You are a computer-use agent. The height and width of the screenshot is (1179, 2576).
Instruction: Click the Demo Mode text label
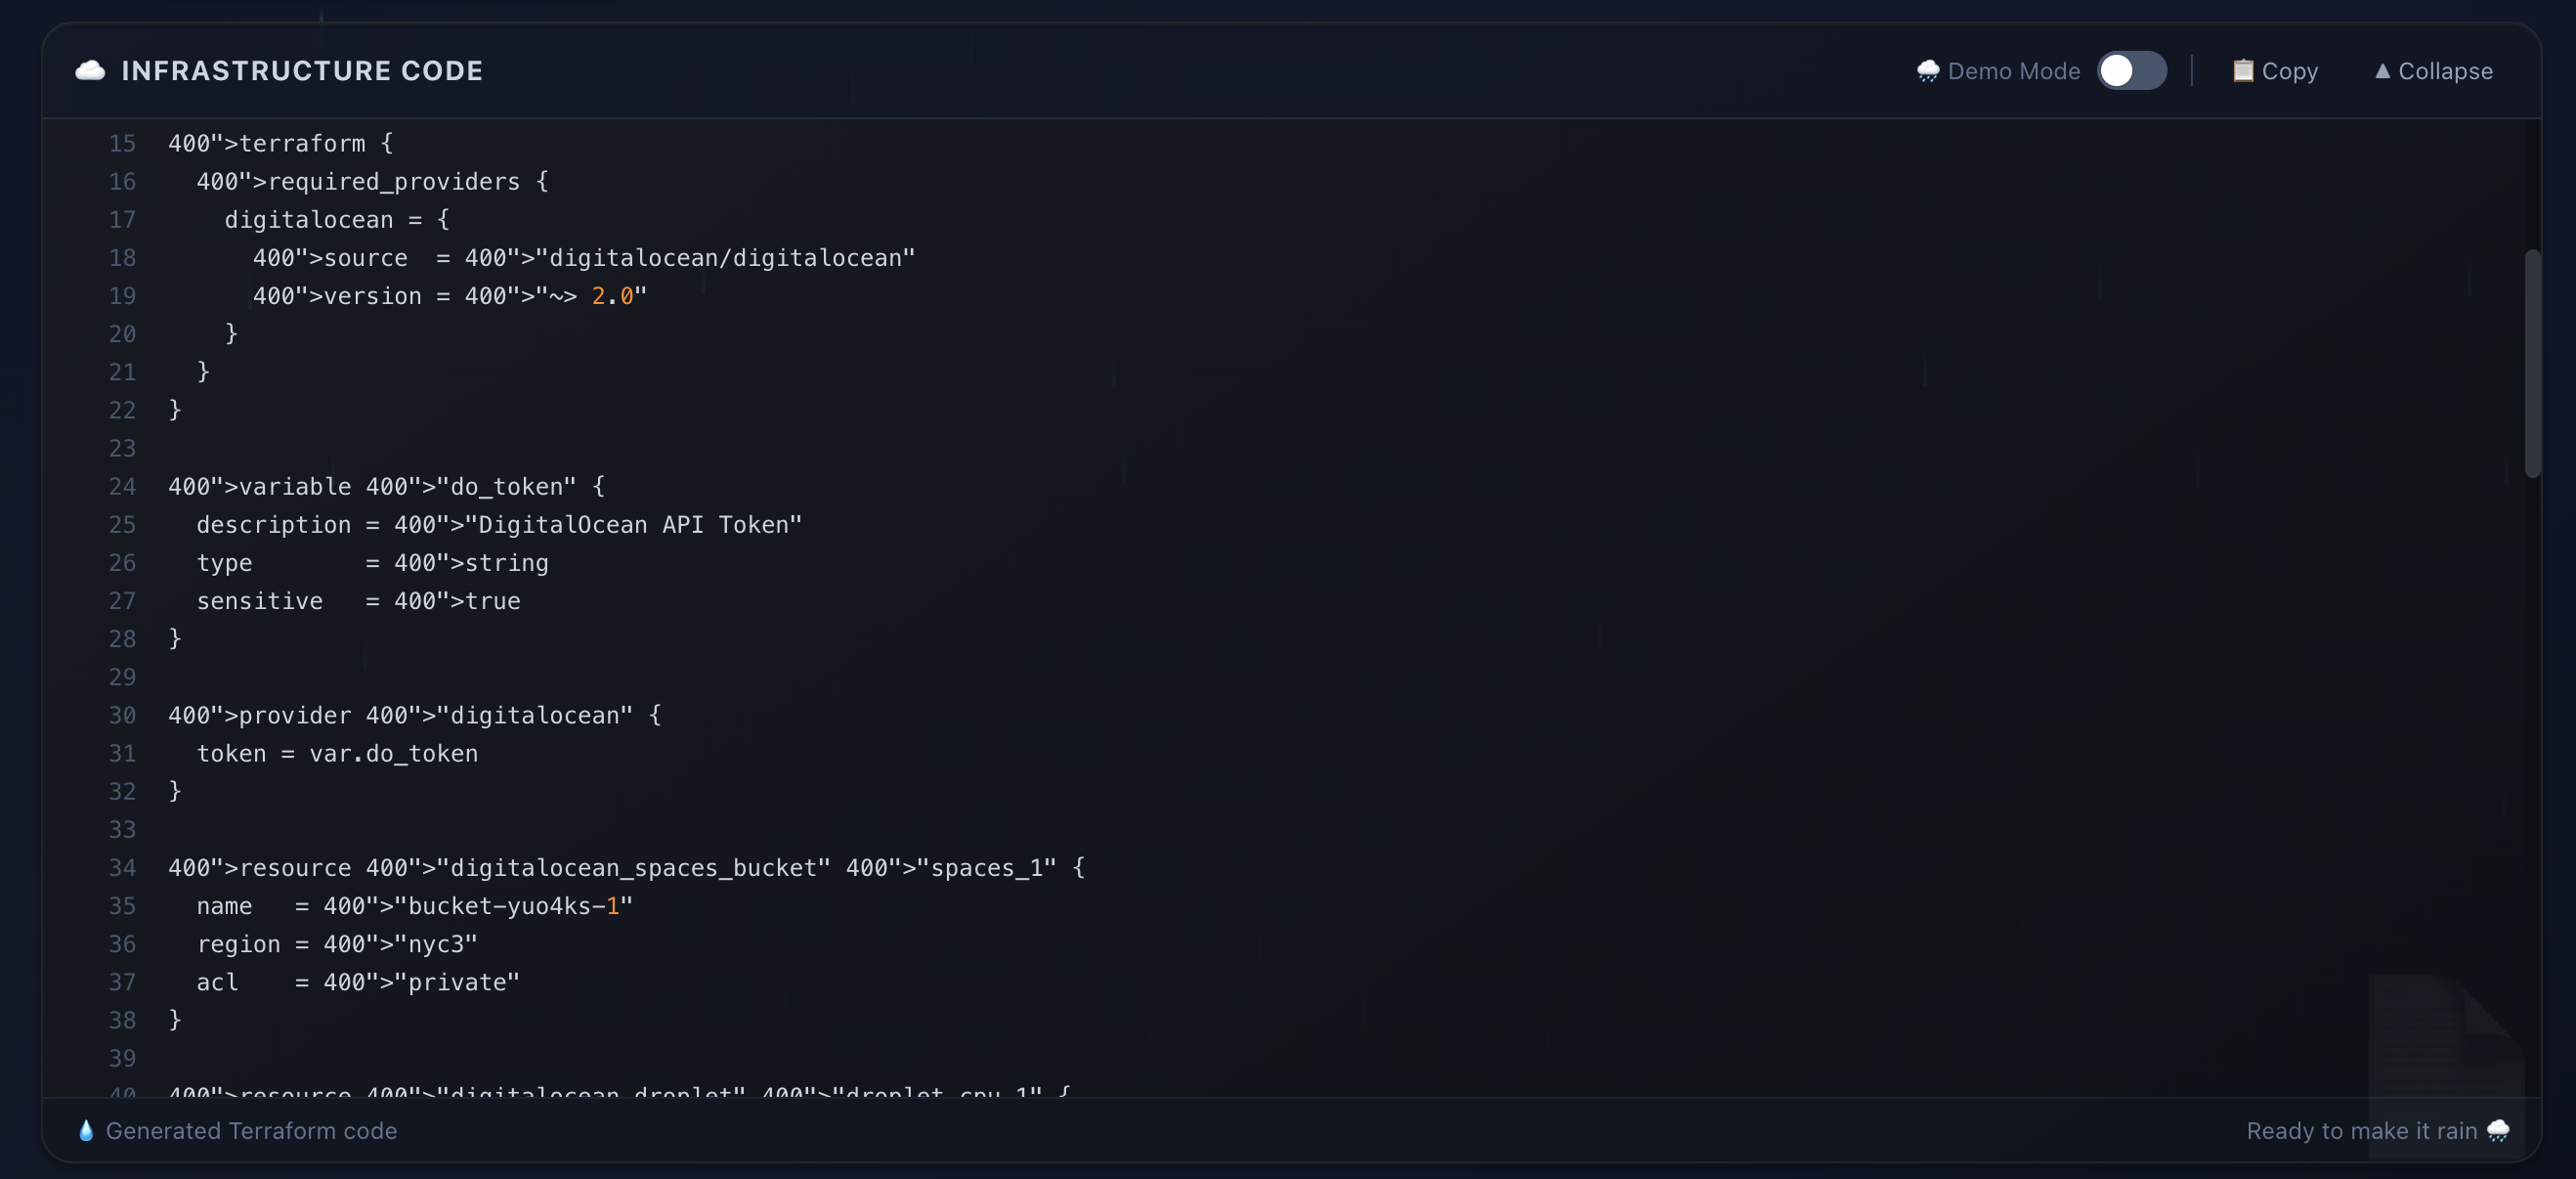point(2013,71)
